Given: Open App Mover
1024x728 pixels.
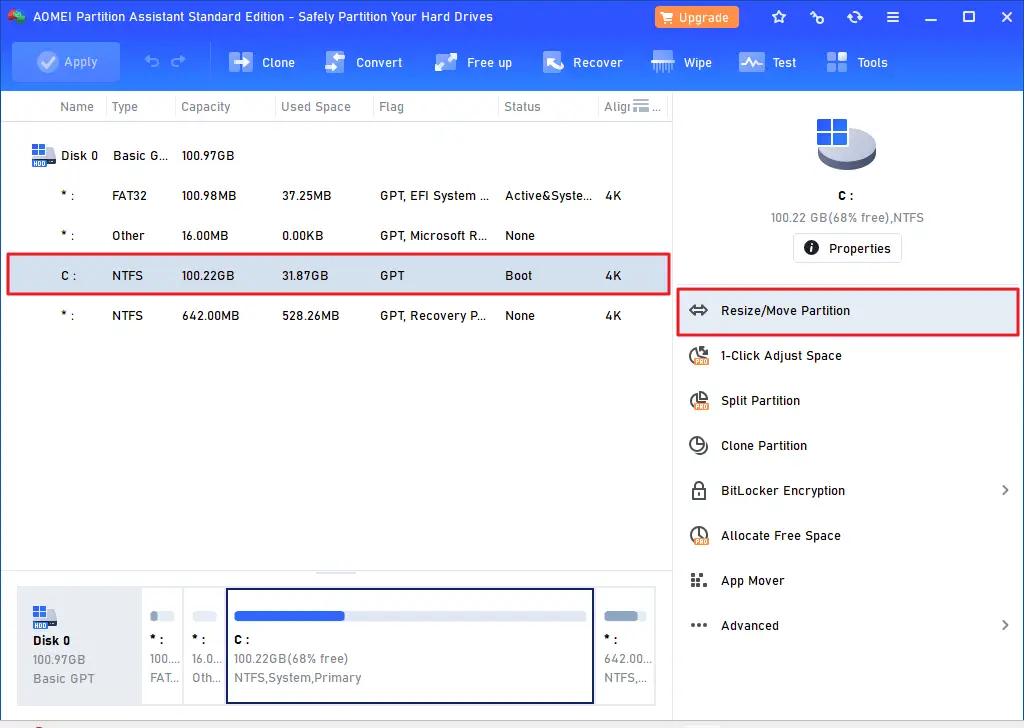Looking at the screenshot, I should coord(848,580).
